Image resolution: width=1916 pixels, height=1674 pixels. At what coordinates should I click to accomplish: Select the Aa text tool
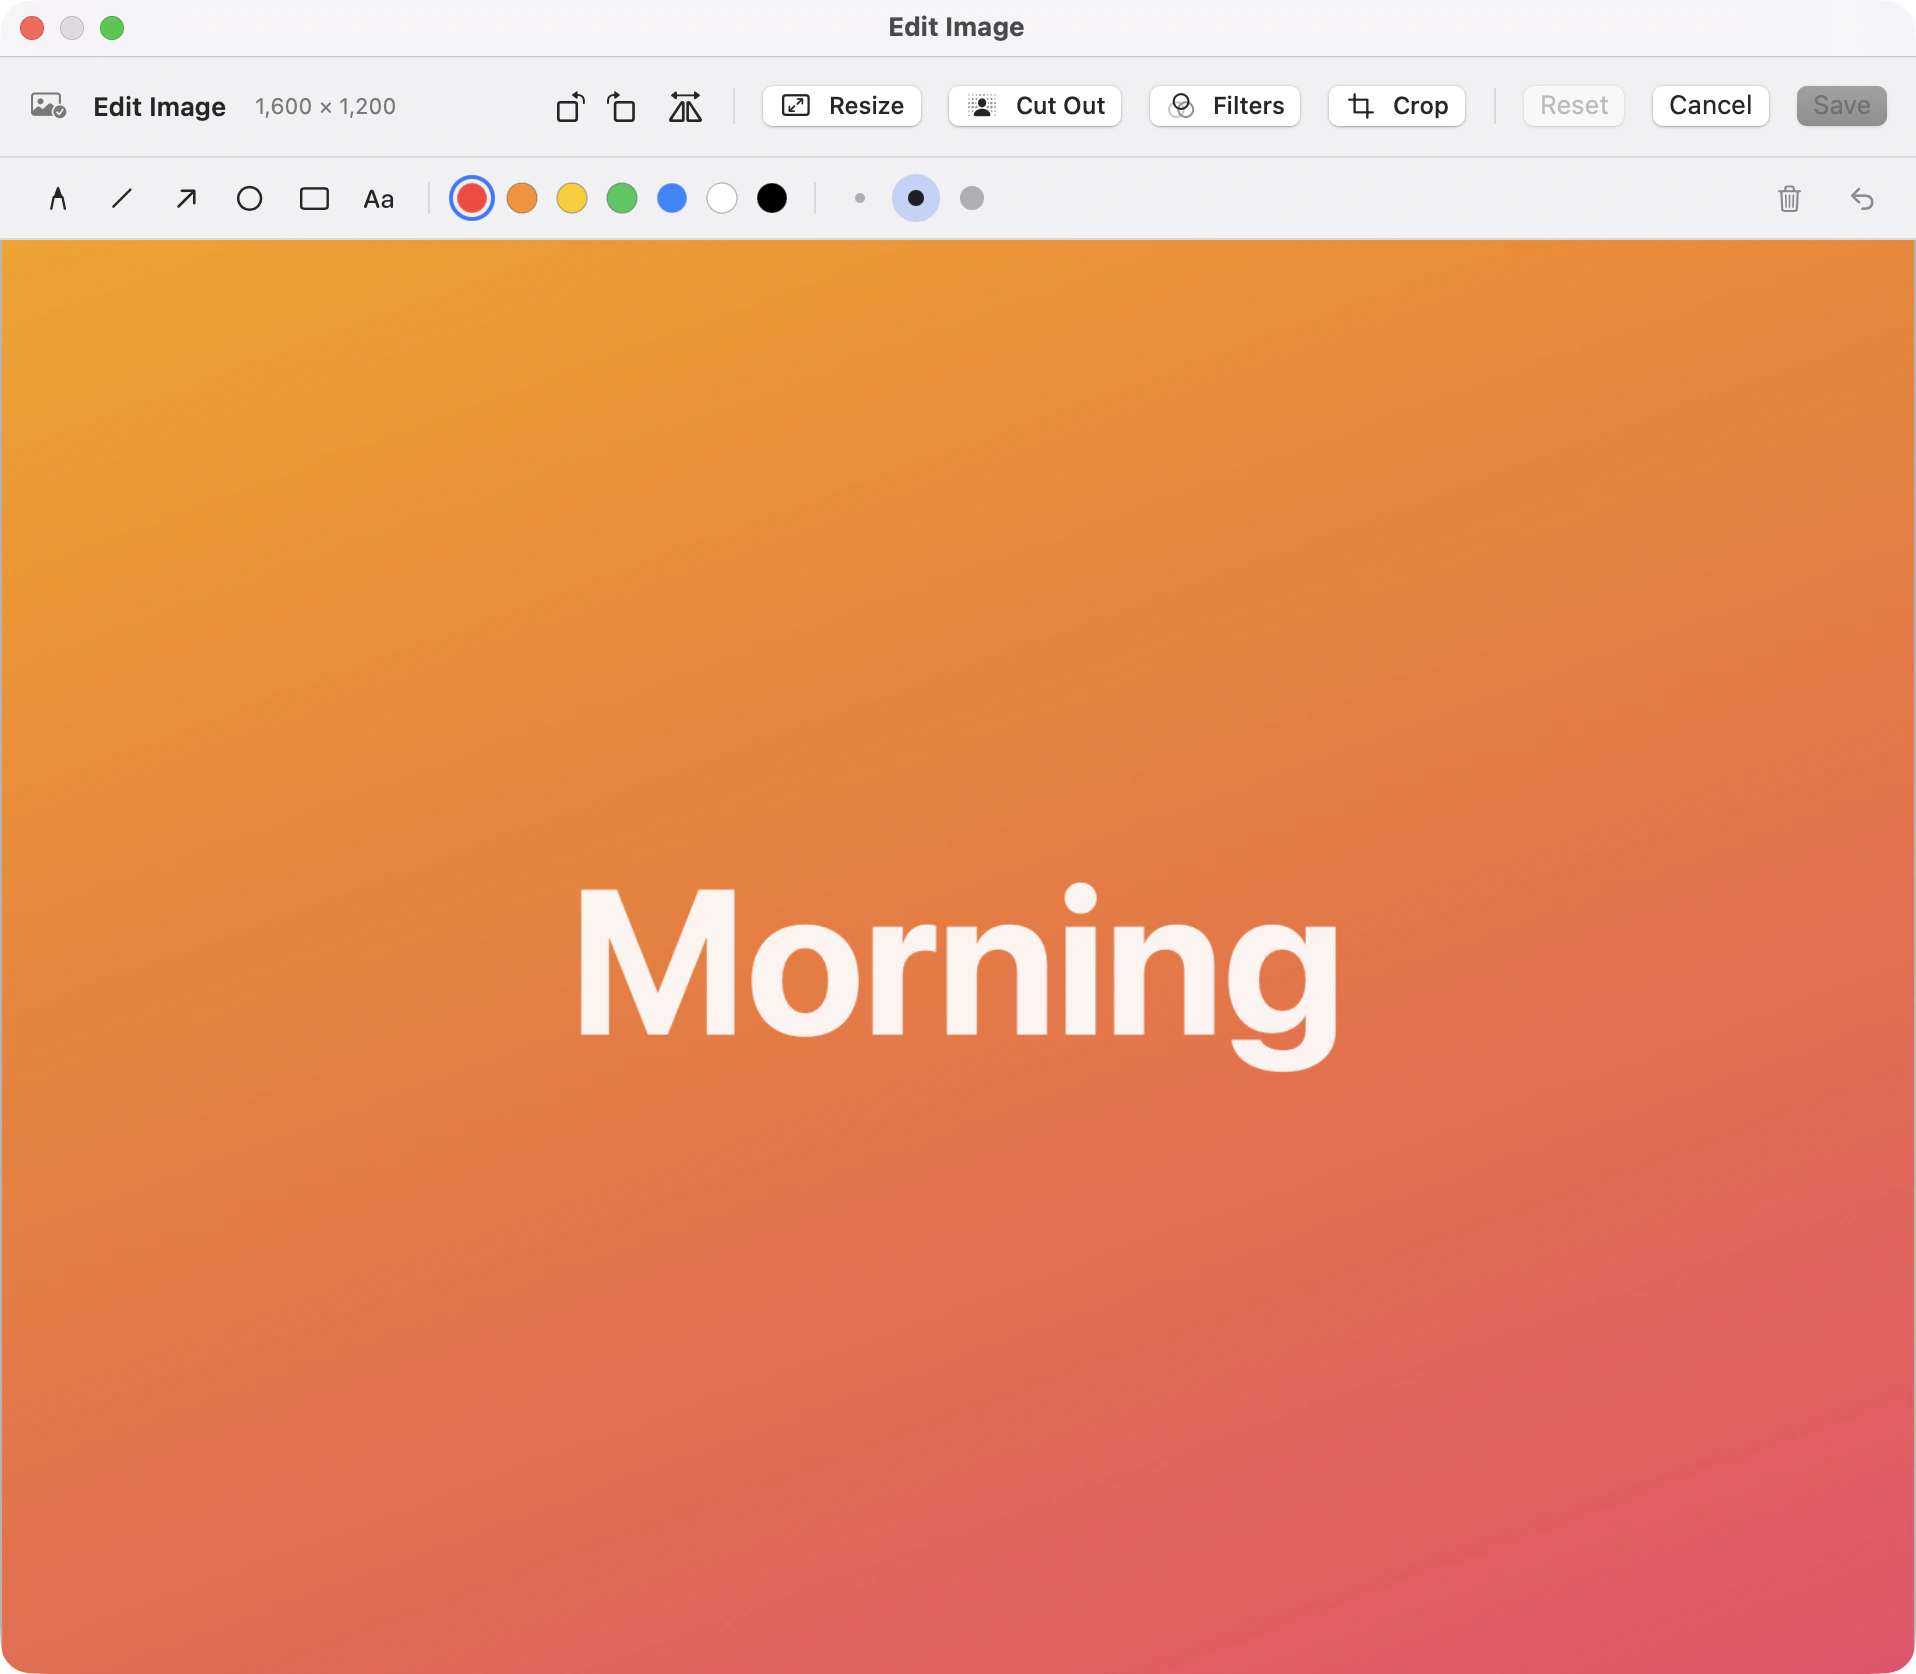click(378, 199)
